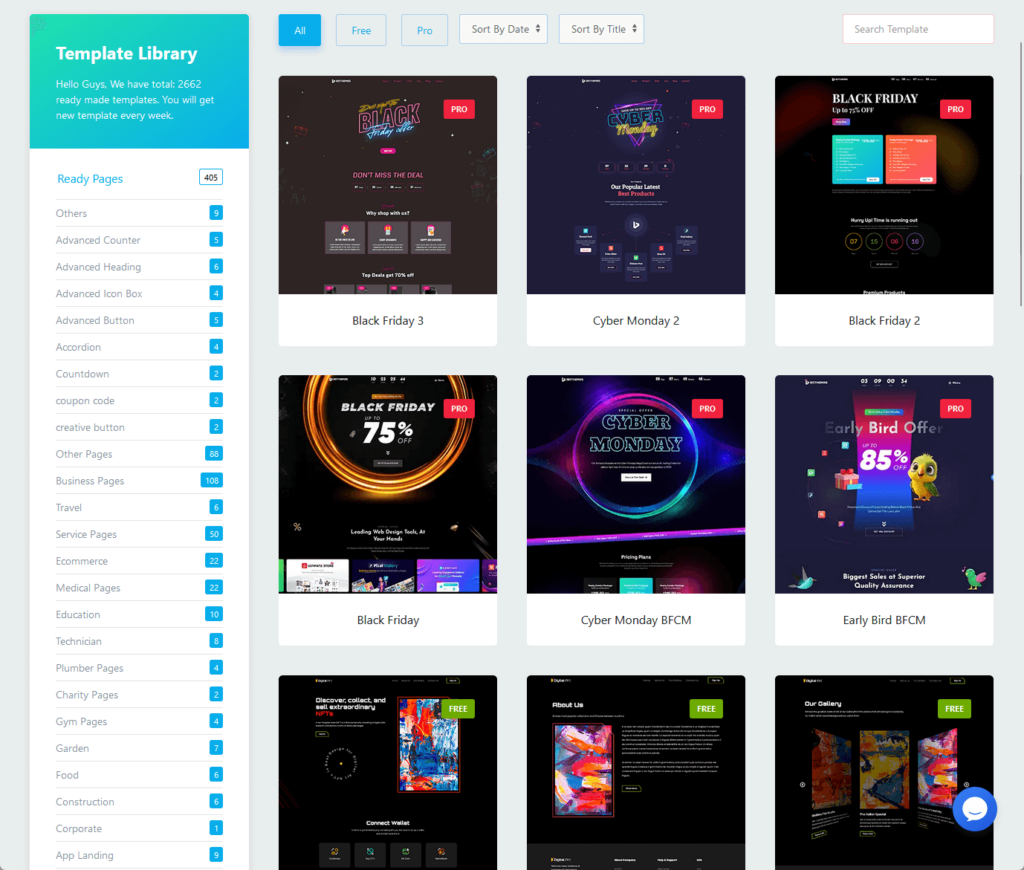
Task: Select the Charity Pages category
Action: tap(138, 696)
